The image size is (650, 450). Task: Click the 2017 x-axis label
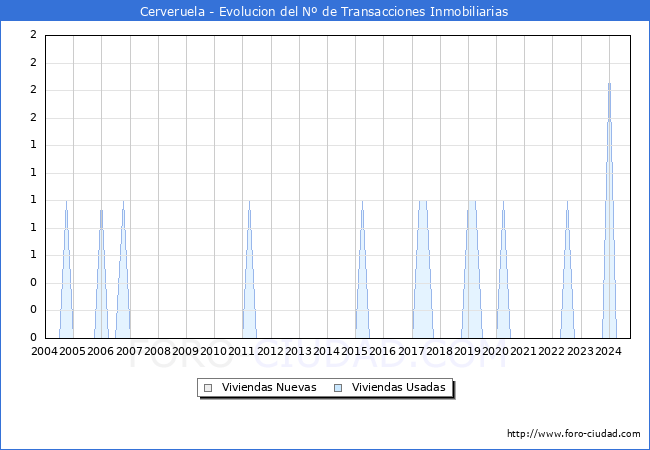[x=411, y=351]
